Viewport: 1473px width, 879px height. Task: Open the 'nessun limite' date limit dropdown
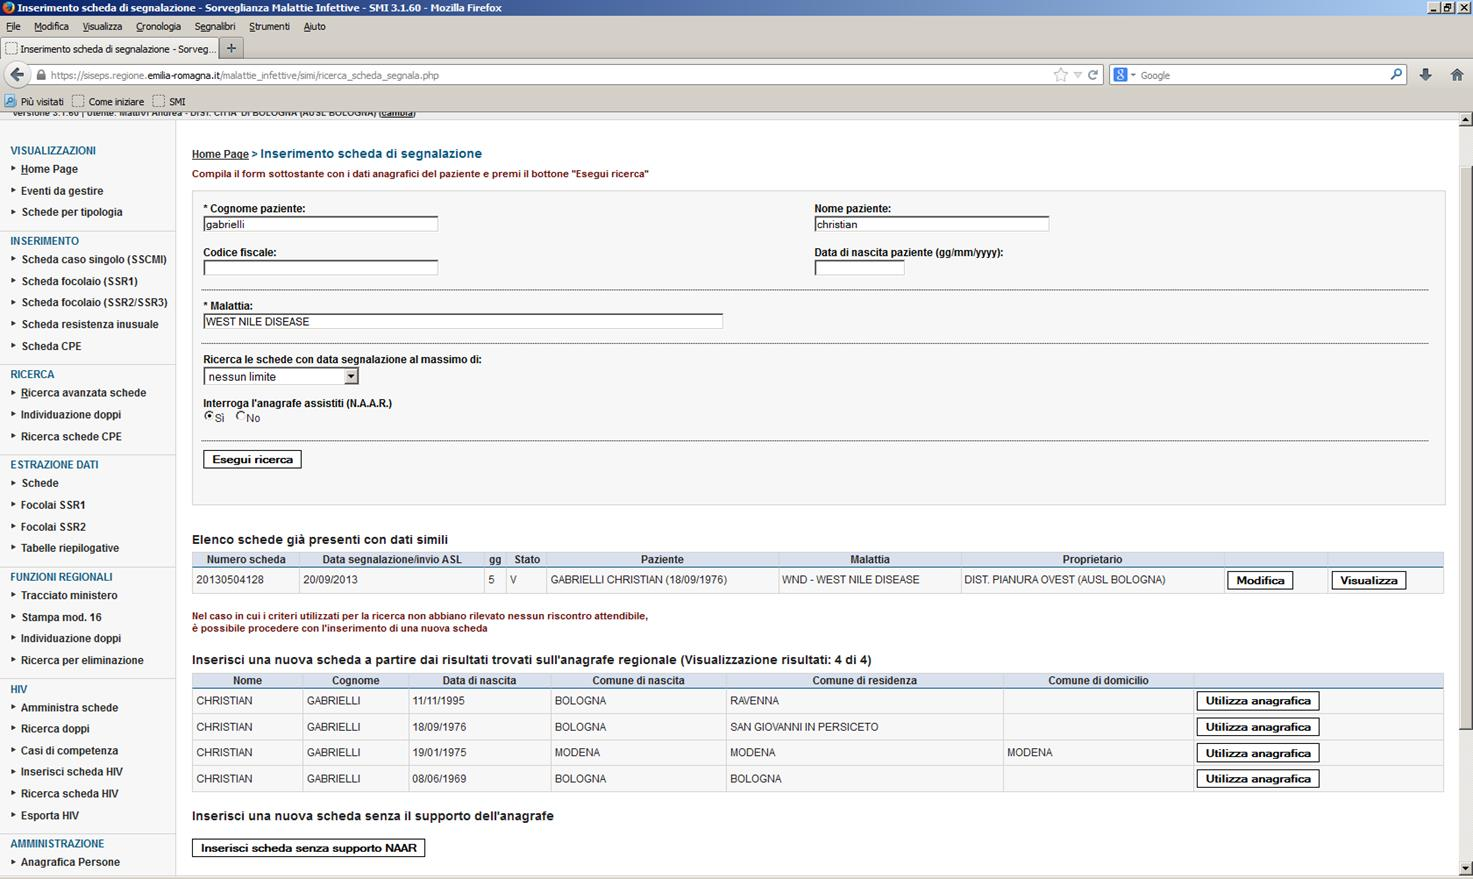[281, 377]
